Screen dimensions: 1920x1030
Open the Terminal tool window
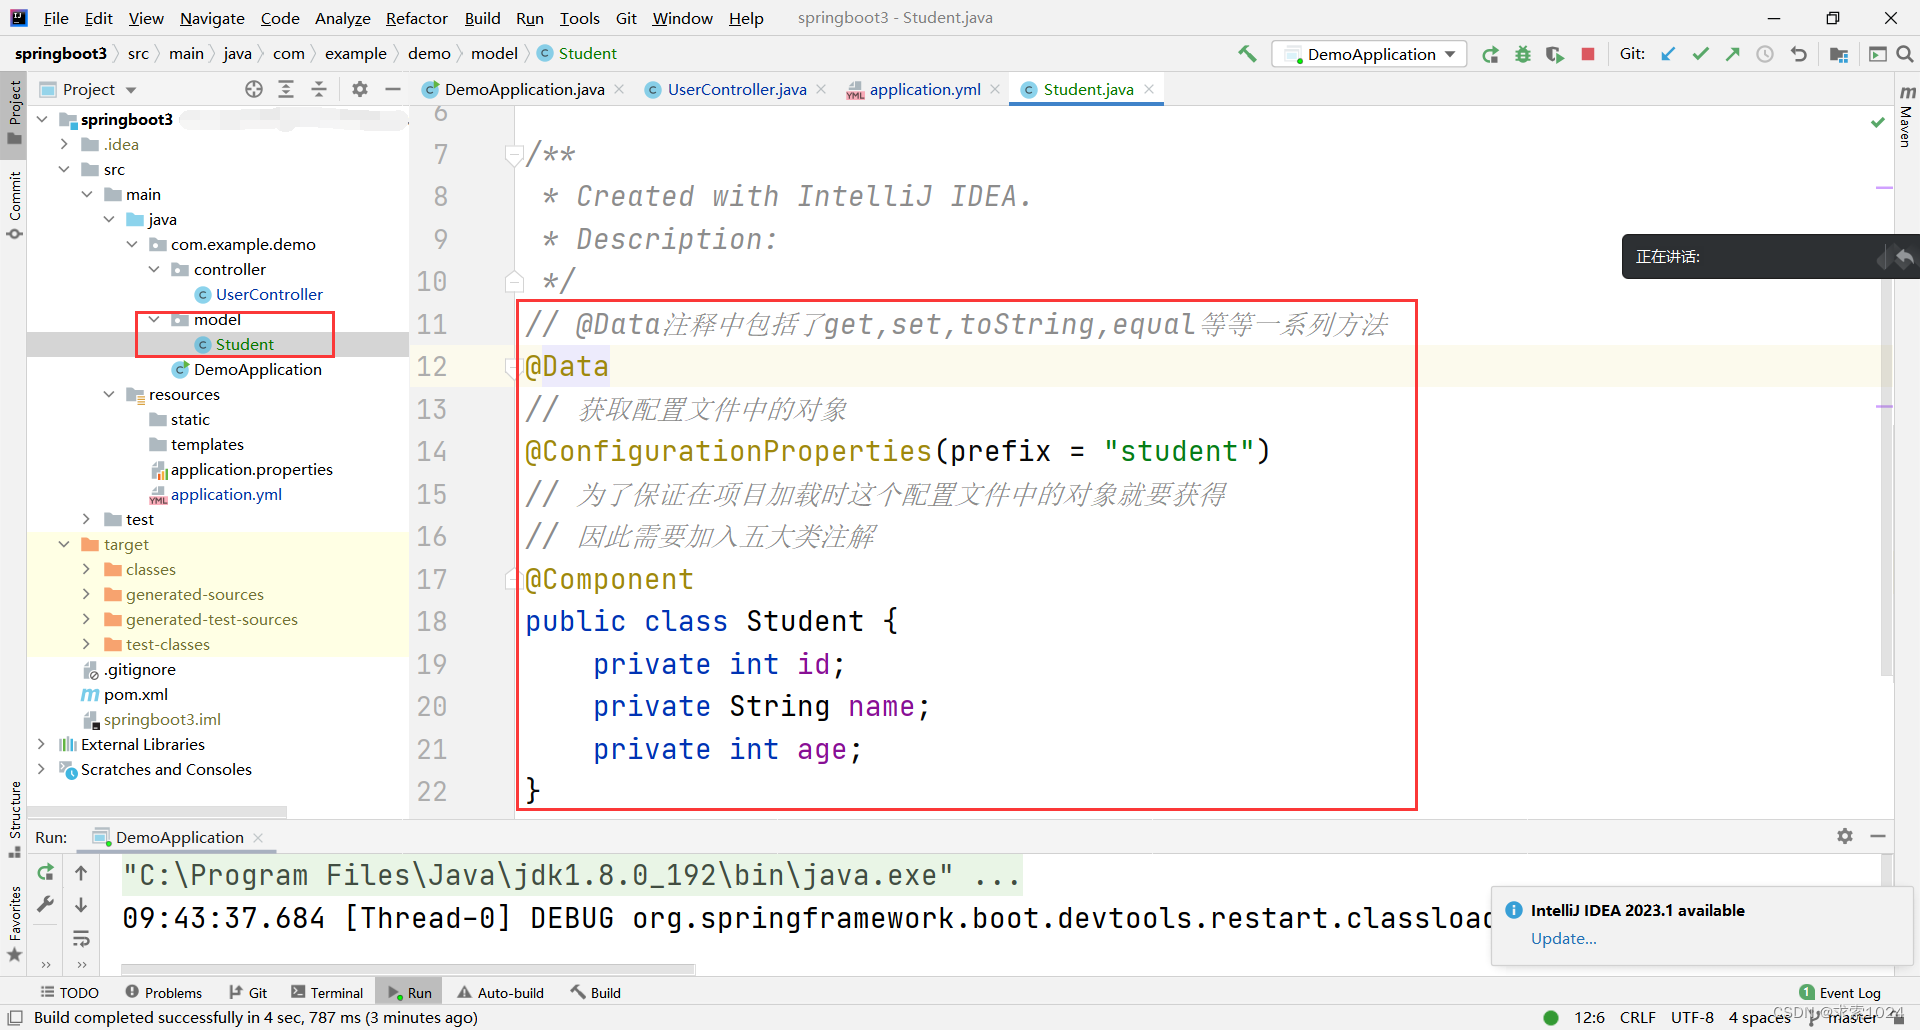tap(327, 992)
